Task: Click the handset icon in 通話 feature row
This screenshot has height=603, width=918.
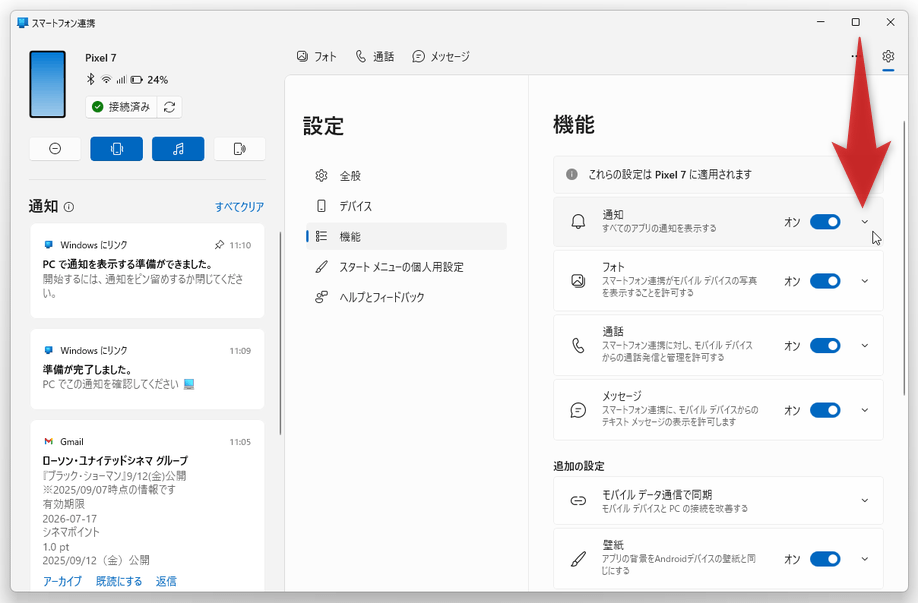Action: (x=578, y=345)
